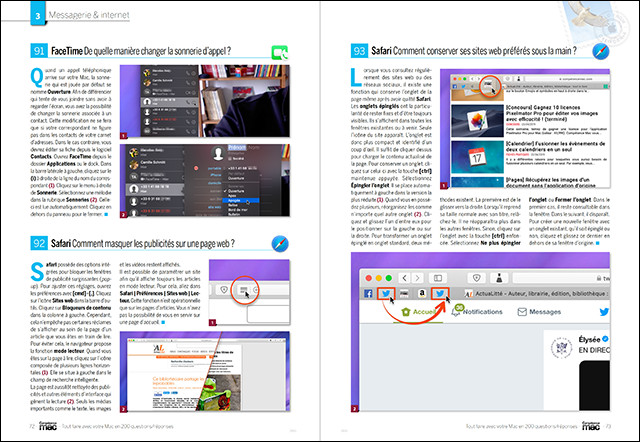Click Safari compass icon beside question 92
Image resolution: width=640 pixels, height=442 pixels.
coord(280,244)
